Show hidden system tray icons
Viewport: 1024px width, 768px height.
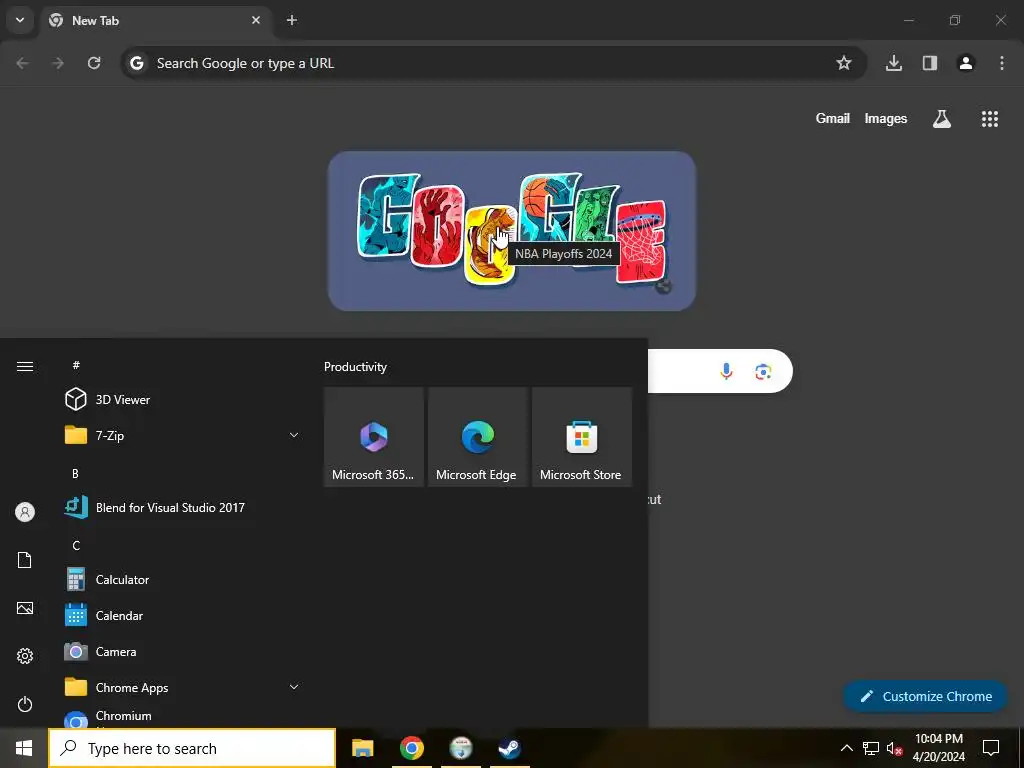pyautogui.click(x=846, y=748)
